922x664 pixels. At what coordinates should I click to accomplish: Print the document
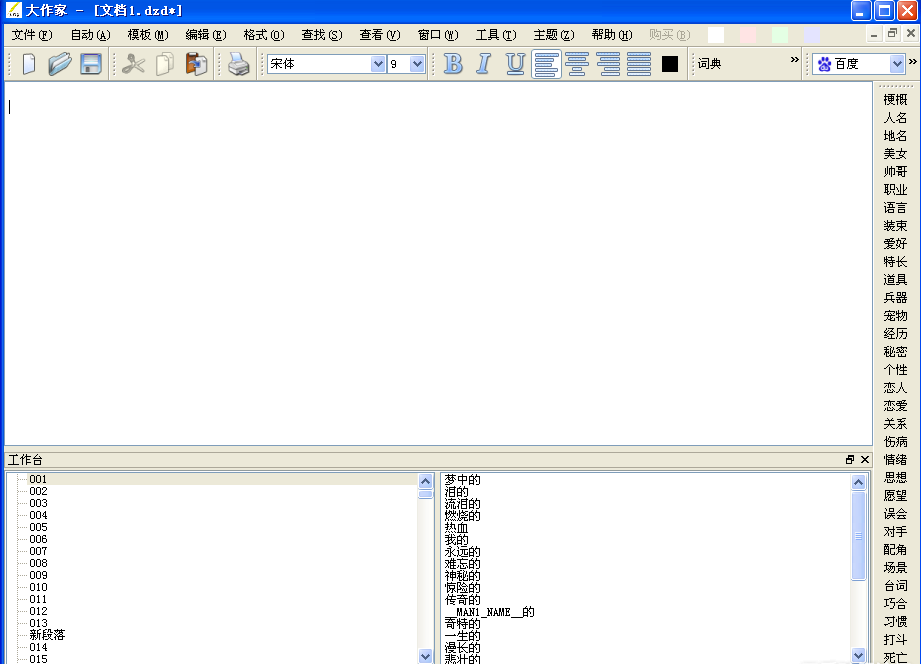click(238, 63)
